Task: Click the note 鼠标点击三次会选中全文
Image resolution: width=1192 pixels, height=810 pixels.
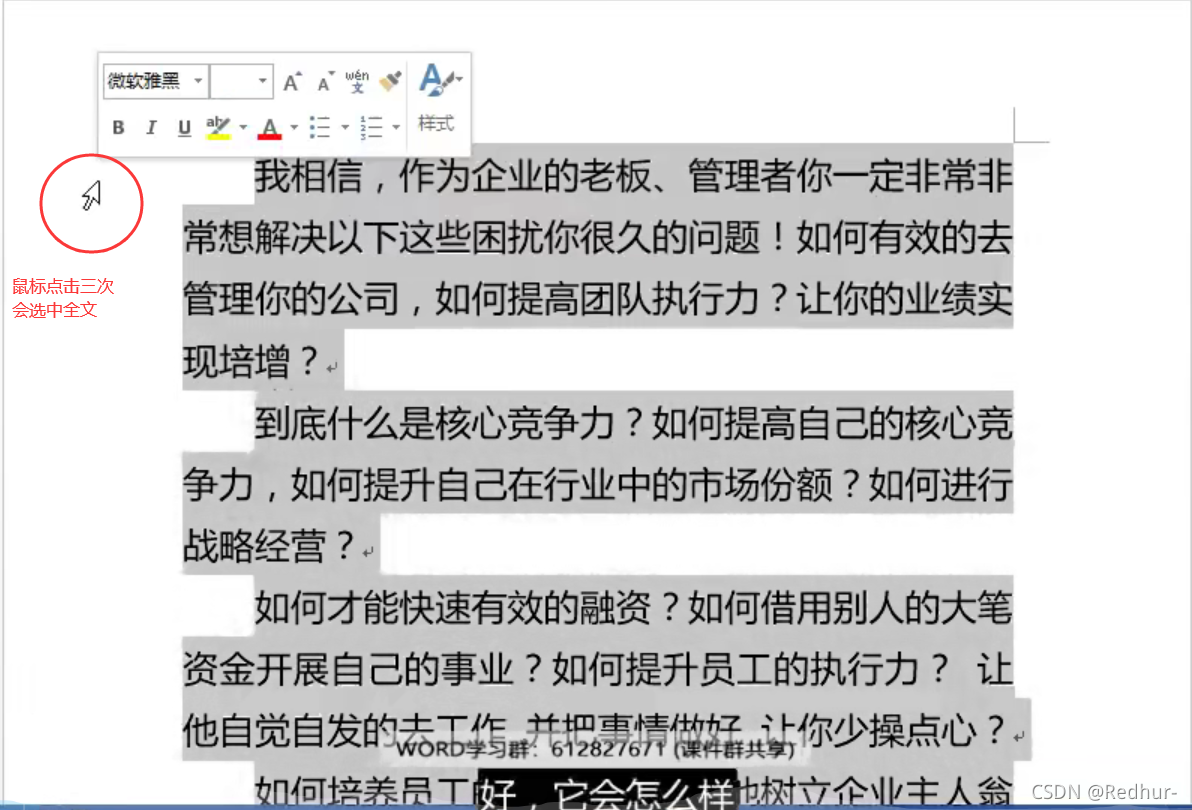Action: pyautogui.click(x=63, y=296)
